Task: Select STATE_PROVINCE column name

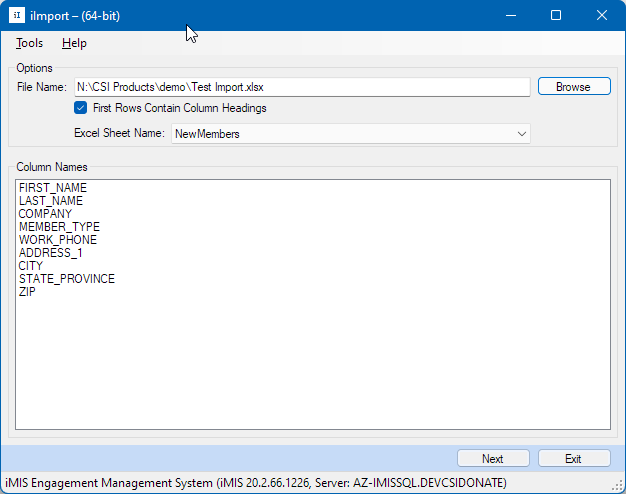Action: pyautogui.click(x=67, y=279)
